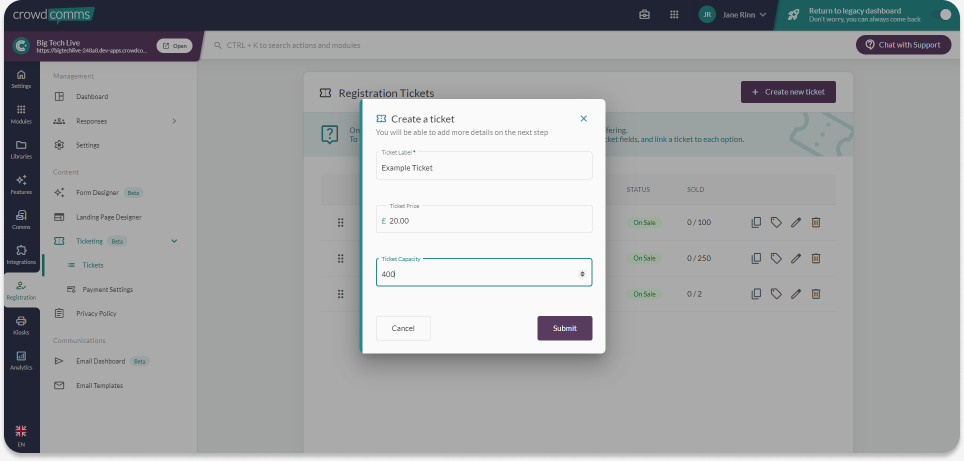Open the Libraries sidebar icon
The width and height of the screenshot is (964, 461).
tap(21, 149)
